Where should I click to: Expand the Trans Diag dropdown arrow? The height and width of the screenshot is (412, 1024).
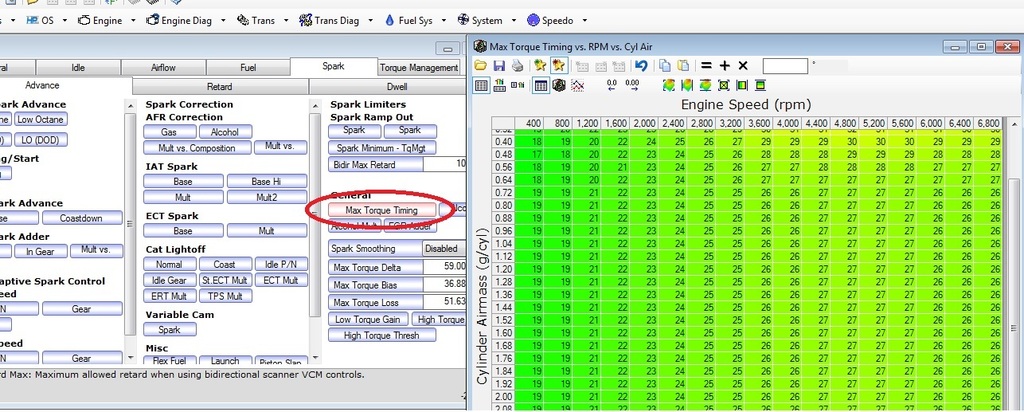coord(370,21)
